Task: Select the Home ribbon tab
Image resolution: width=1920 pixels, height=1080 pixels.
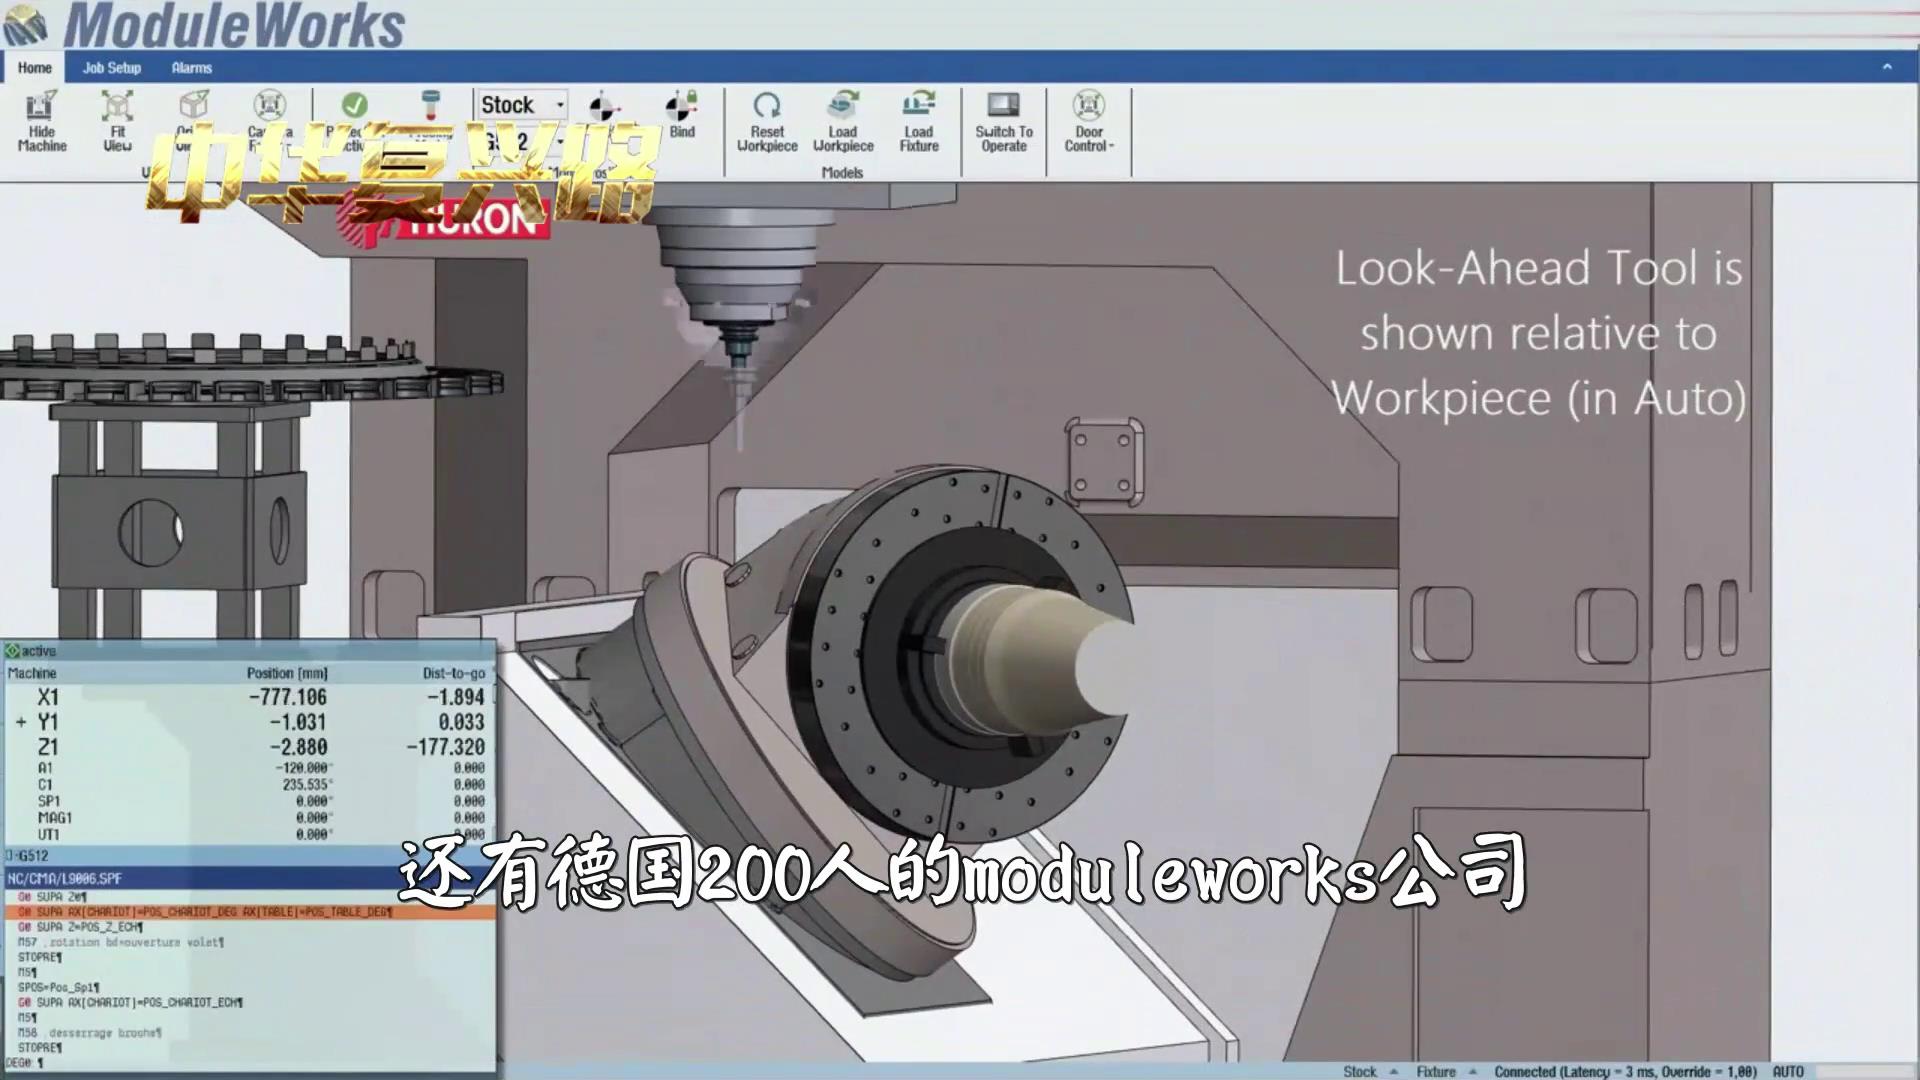Action: (x=35, y=68)
